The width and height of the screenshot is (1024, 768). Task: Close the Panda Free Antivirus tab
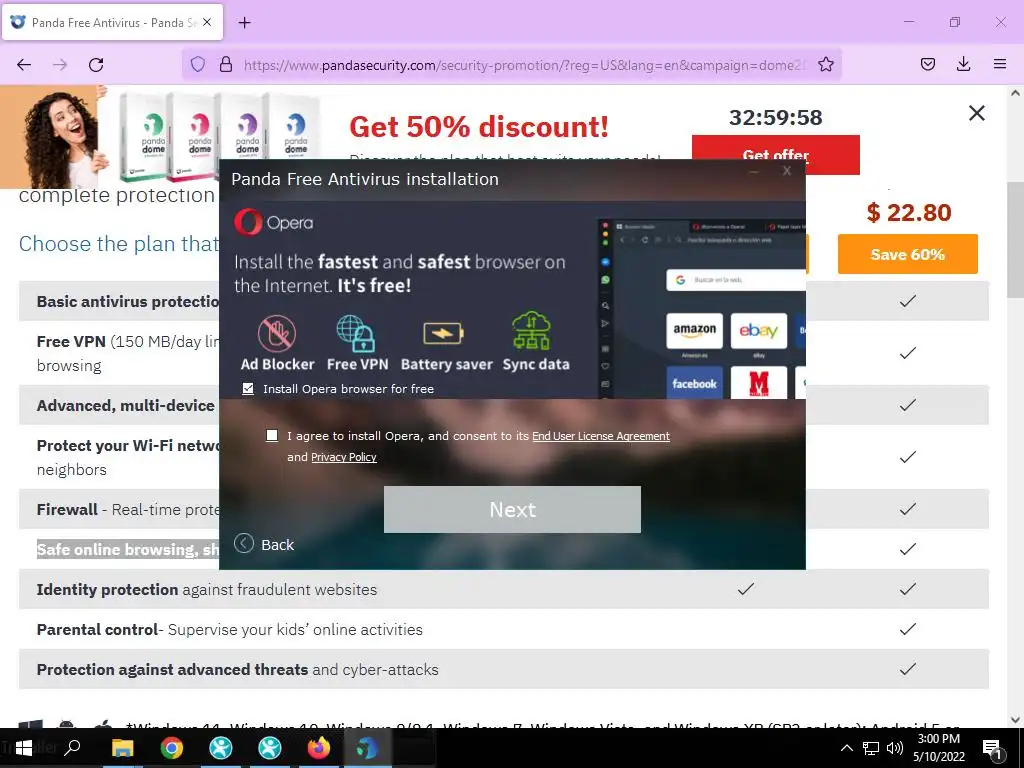[207, 22]
